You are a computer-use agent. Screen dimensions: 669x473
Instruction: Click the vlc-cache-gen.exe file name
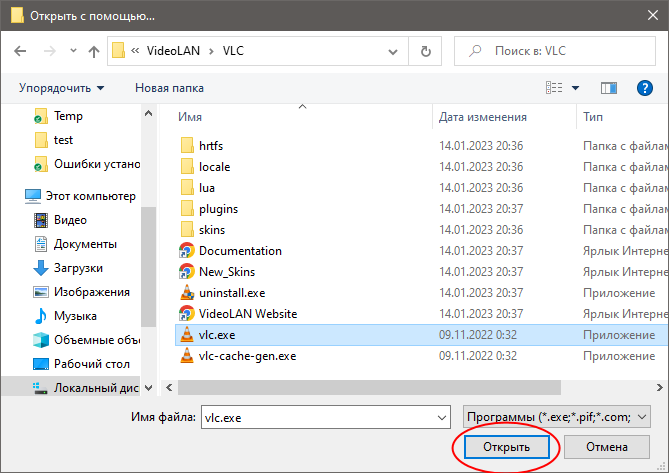pyautogui.click(x=247, y=356)
